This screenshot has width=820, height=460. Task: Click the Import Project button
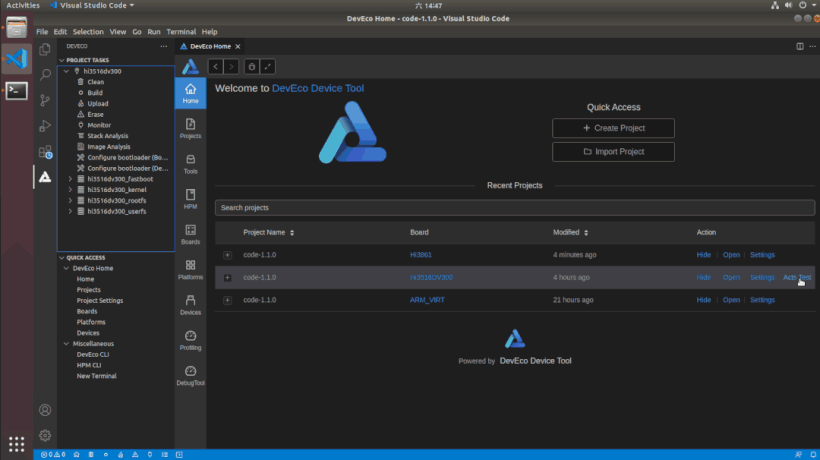coord(613,152)
